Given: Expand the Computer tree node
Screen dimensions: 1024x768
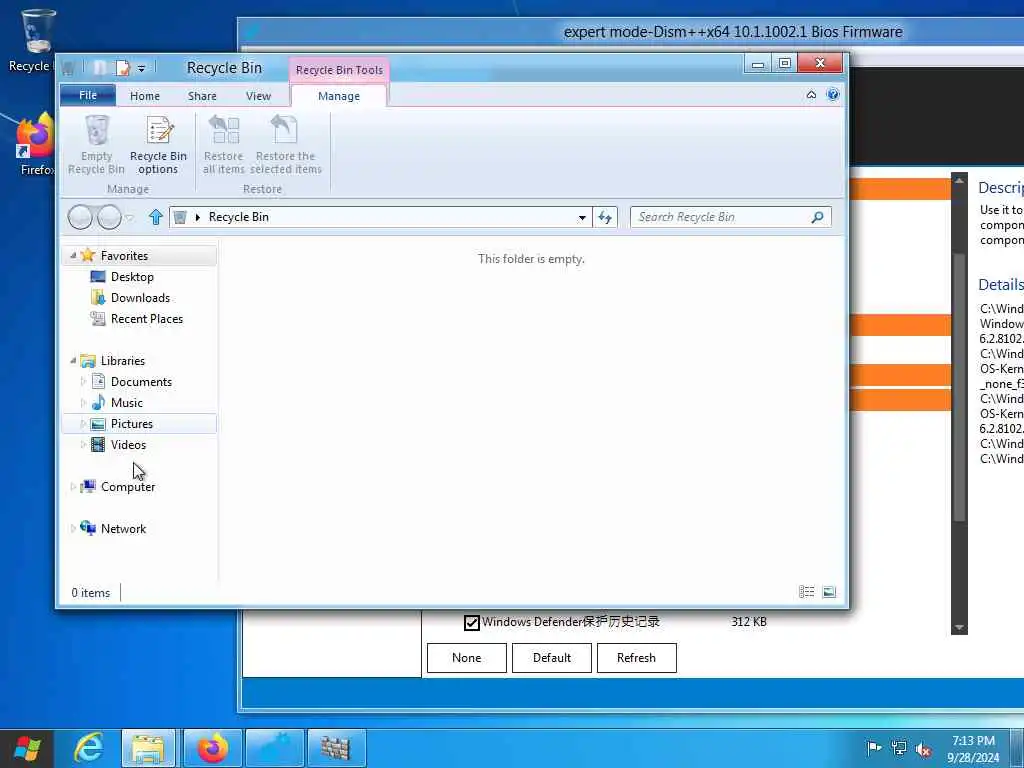Looking at the screenshot, I should point(72,487).
